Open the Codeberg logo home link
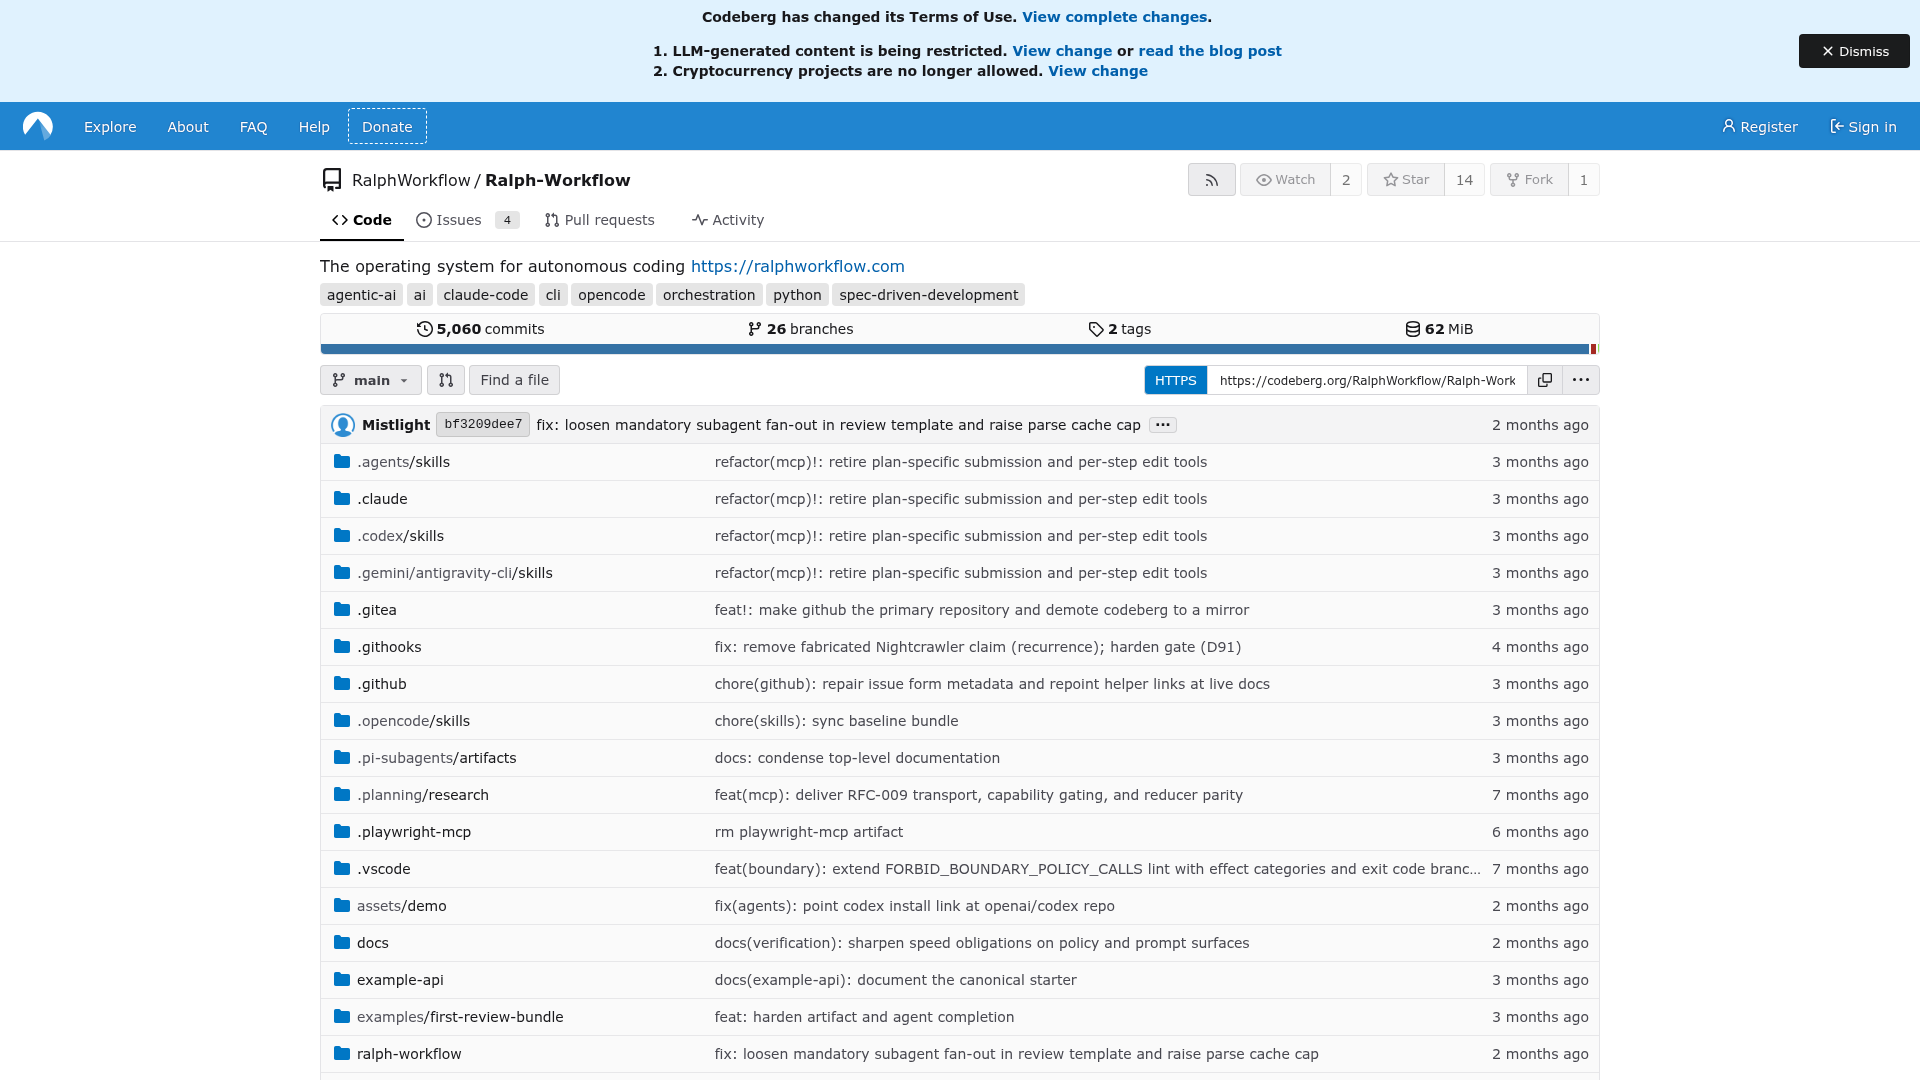This screenshot has width=1920, height=1080. click(x=38, y=126)
